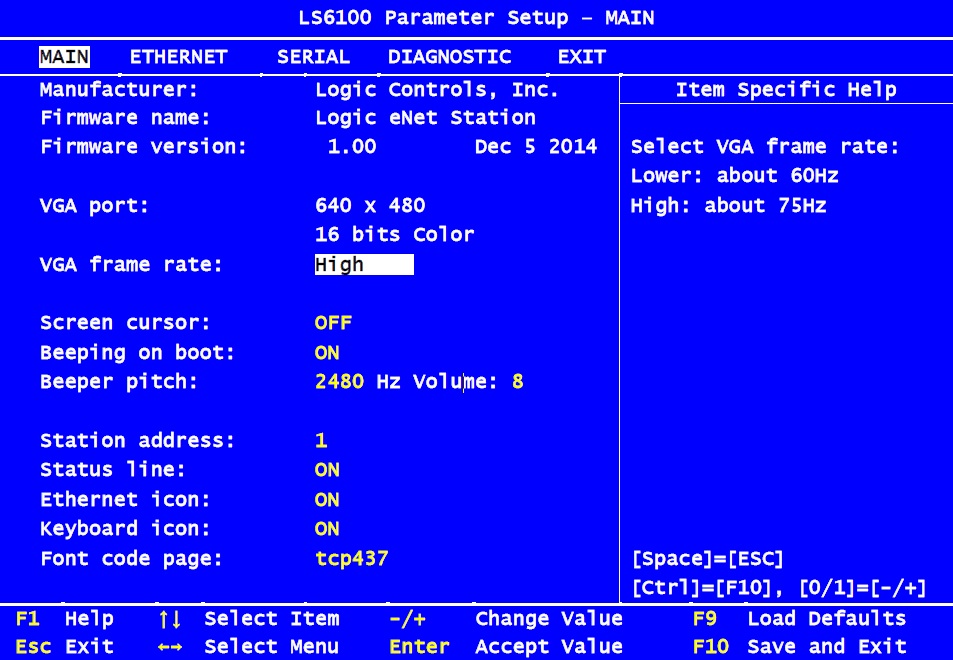Toggle the Keyboard icon ON value
This screenshot has width=953, height=660.
pyautogui.click(x=327, y=529)
